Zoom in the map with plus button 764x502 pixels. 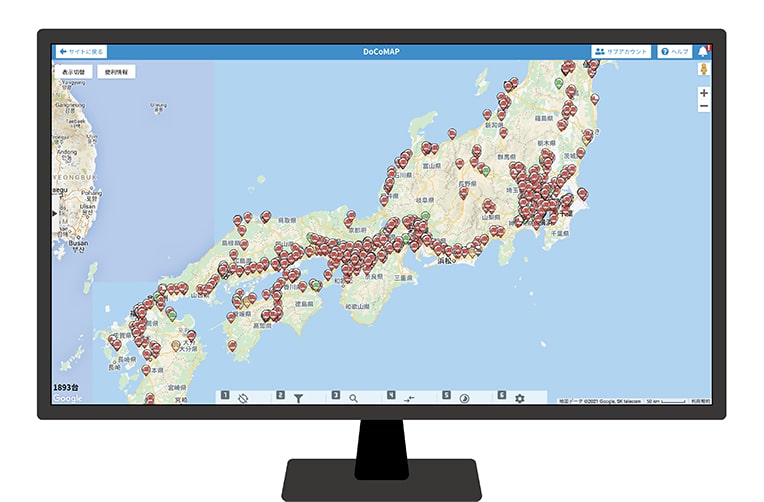click(704, 92)
